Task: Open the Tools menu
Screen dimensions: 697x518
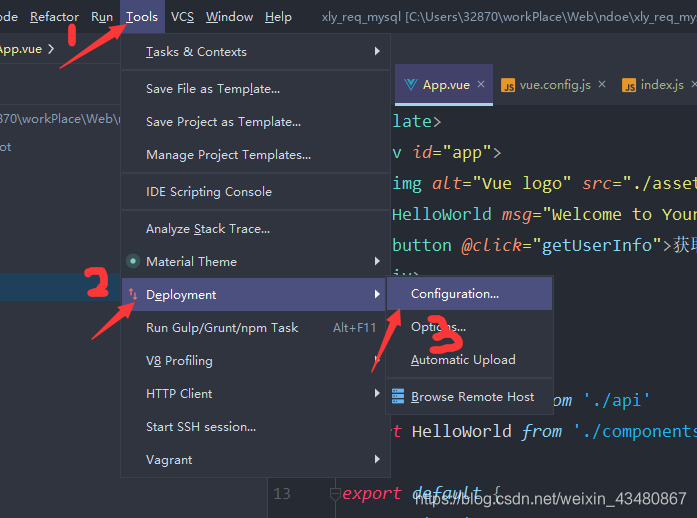Action: coord(142,17)
